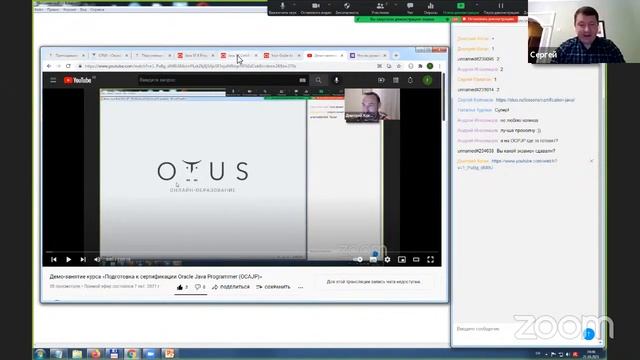Click the YouTube create video icon
The width and height of the screenshot is (640, 360).
(381, 80)
